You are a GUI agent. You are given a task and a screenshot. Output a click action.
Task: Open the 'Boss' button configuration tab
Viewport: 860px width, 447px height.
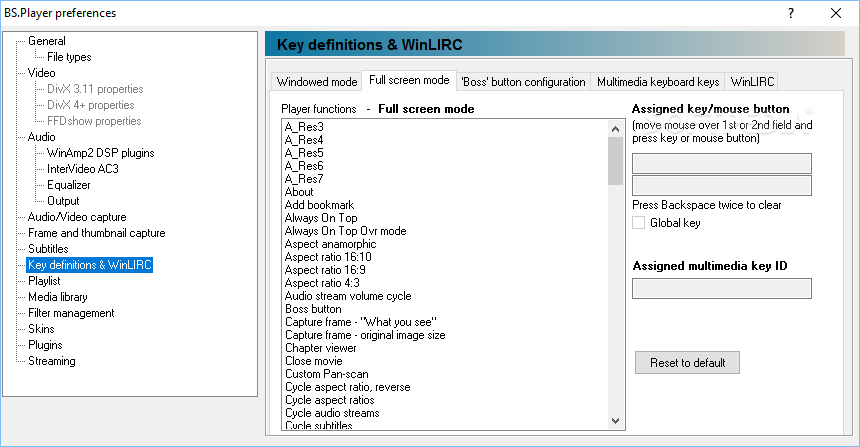(x=523, y=82)
